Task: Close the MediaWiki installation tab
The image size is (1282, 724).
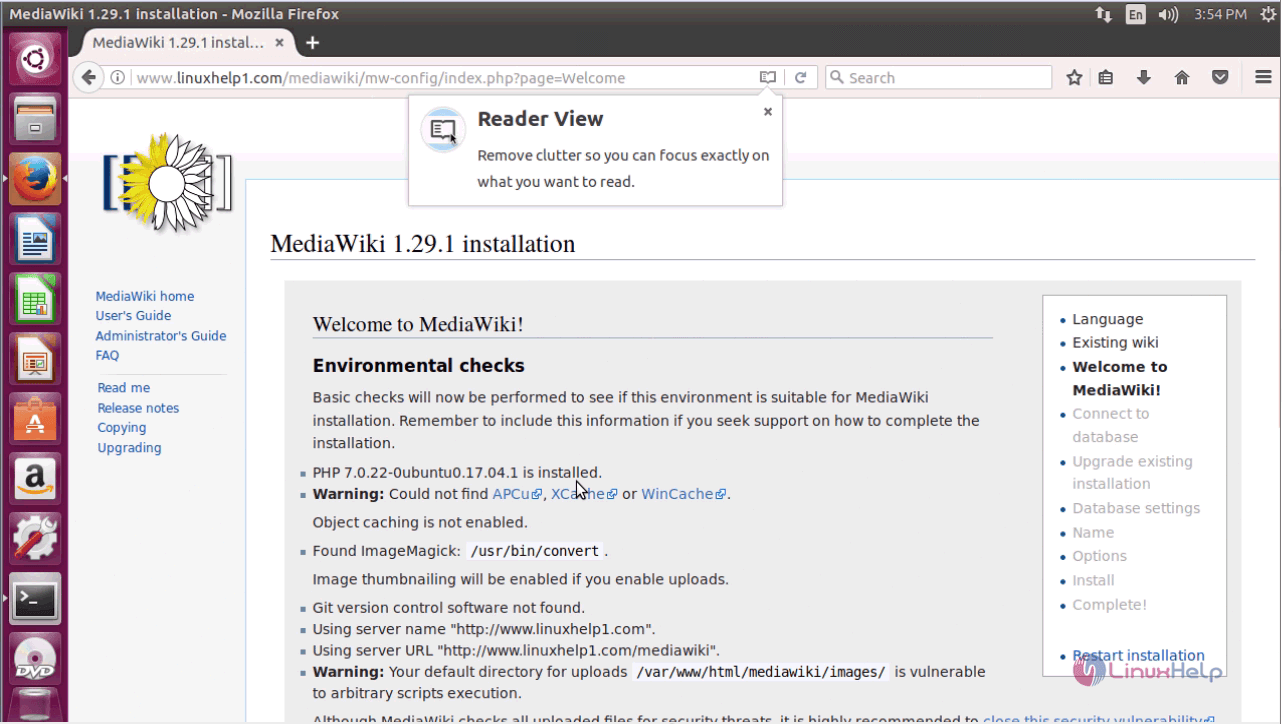Action: (x=280, y=43)
